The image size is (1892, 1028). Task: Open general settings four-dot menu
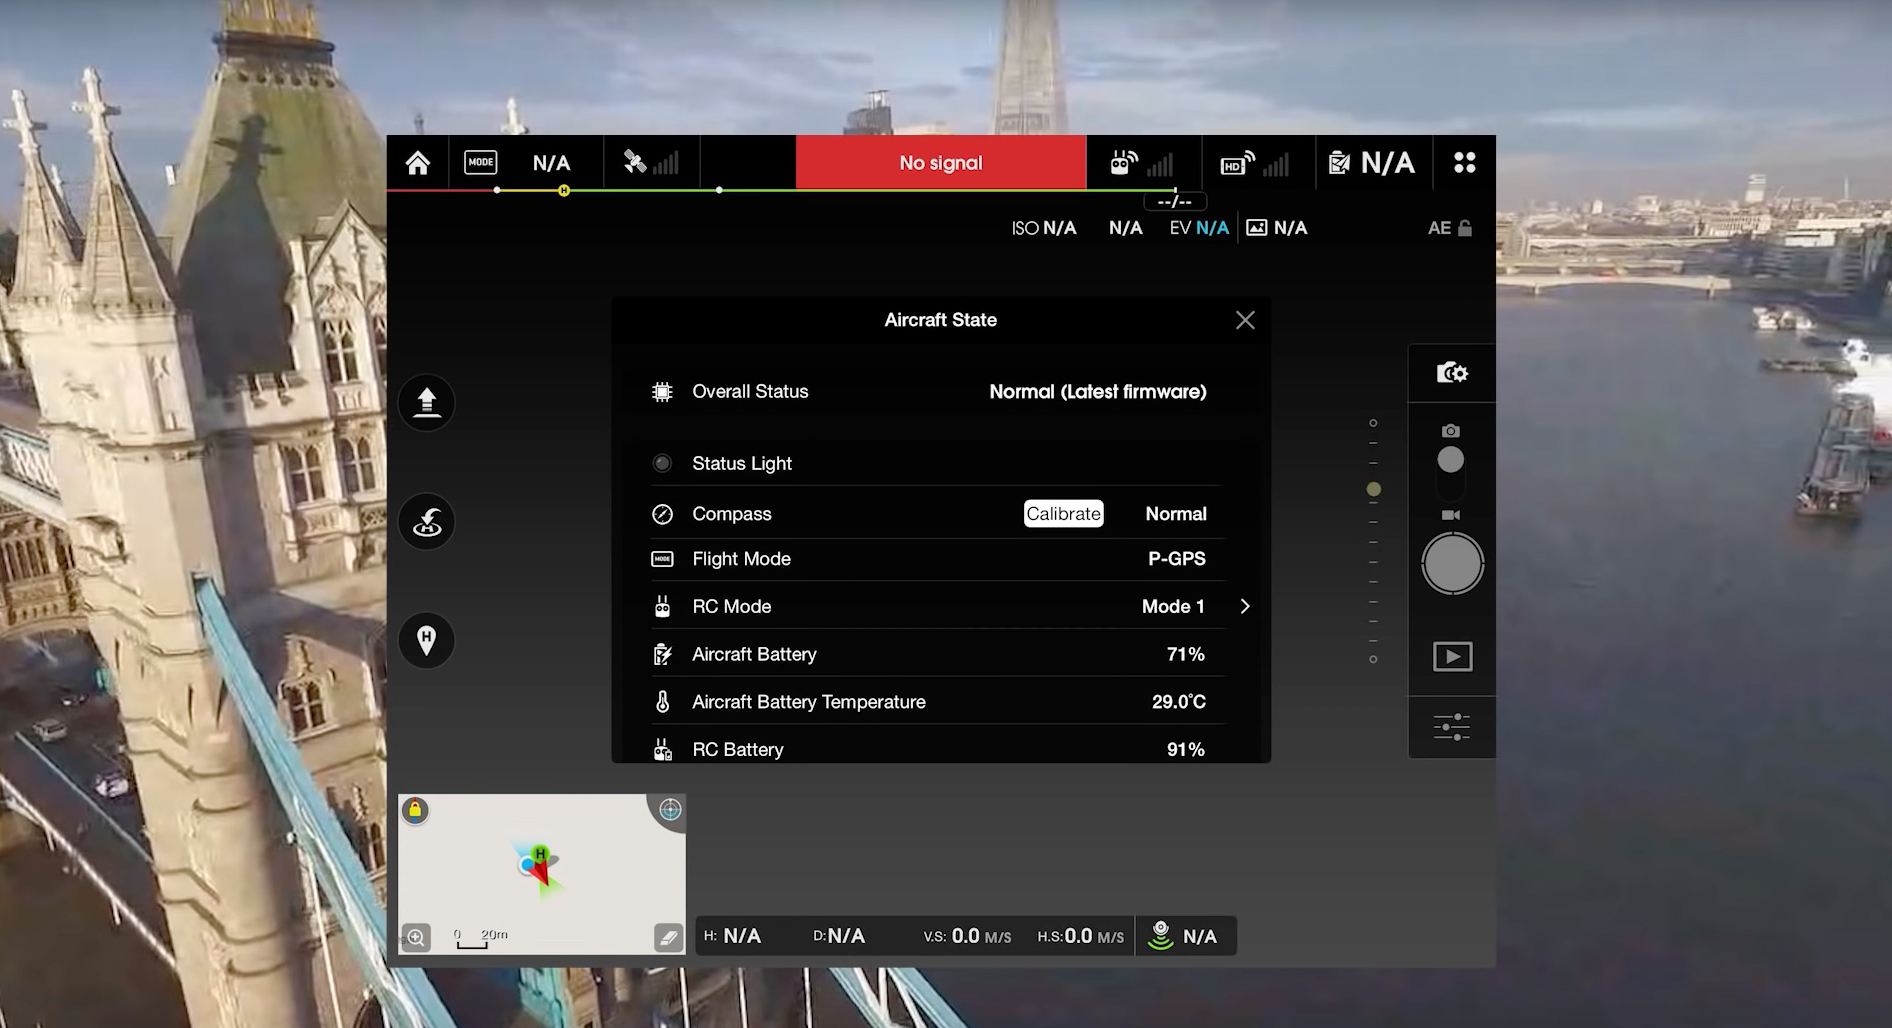coord(1465,162)
